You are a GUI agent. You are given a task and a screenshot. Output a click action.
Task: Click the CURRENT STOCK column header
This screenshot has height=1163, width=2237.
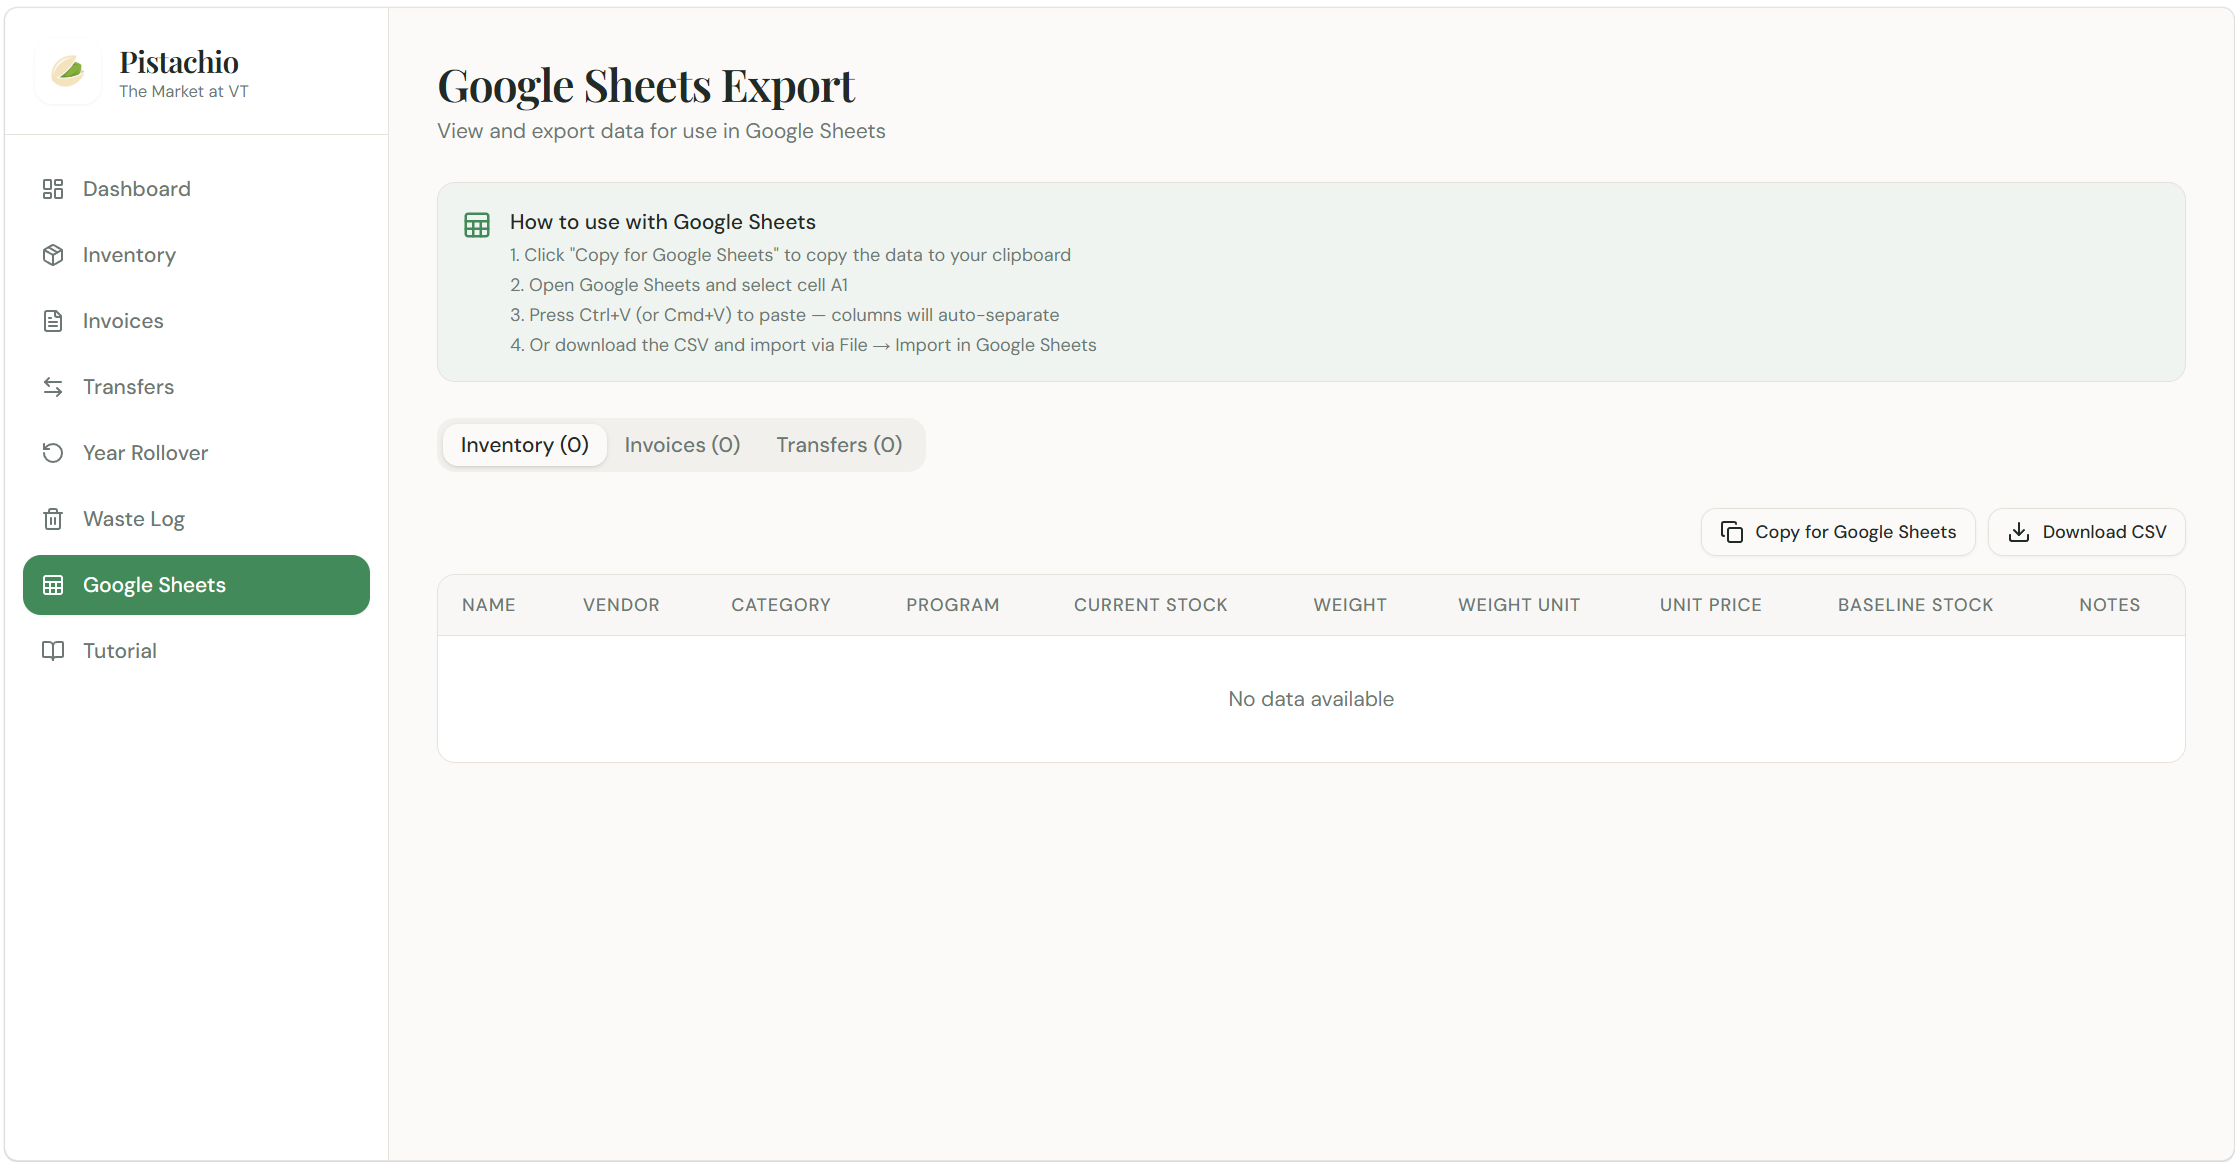(x=1150, y=605)
